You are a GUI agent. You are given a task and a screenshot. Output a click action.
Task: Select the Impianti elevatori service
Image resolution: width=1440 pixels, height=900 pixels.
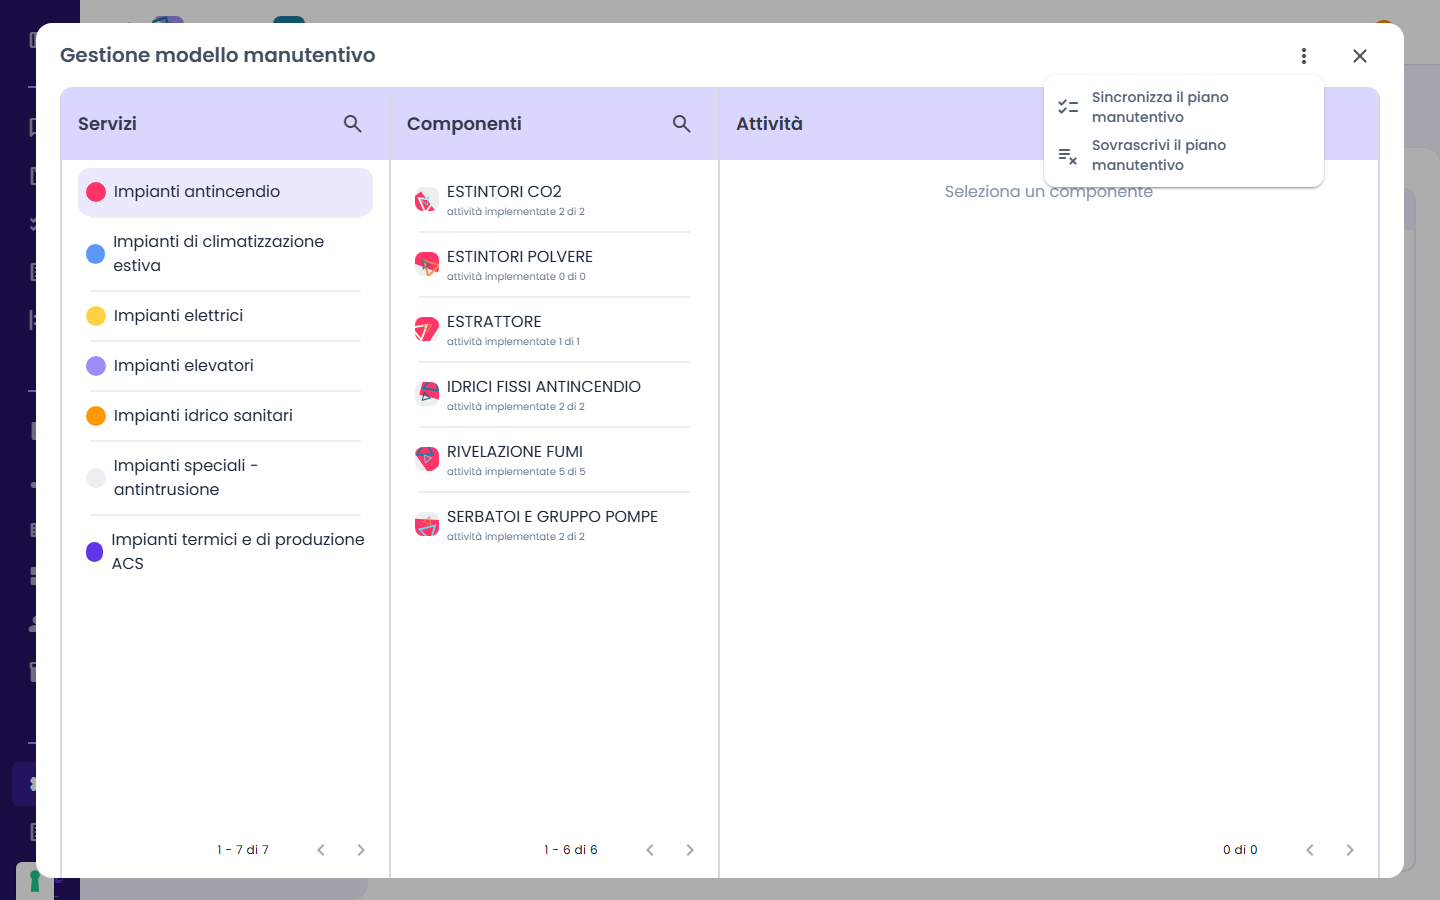(225, 366)
